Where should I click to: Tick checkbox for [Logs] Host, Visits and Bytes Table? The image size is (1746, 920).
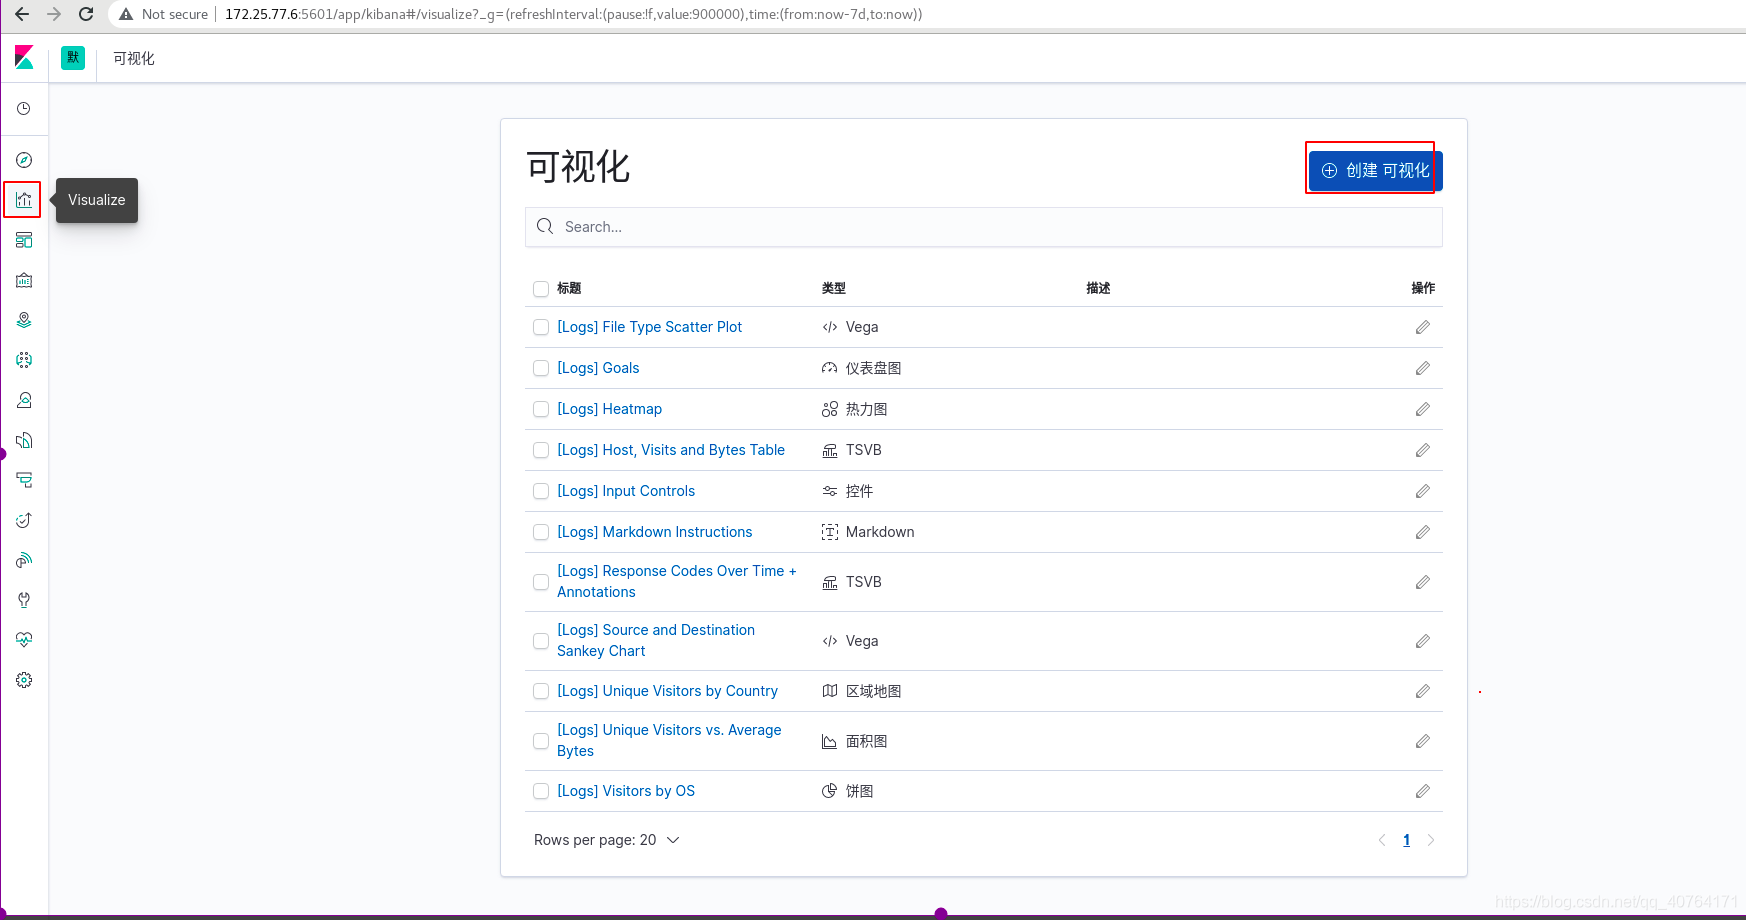[x=541, y=450]
